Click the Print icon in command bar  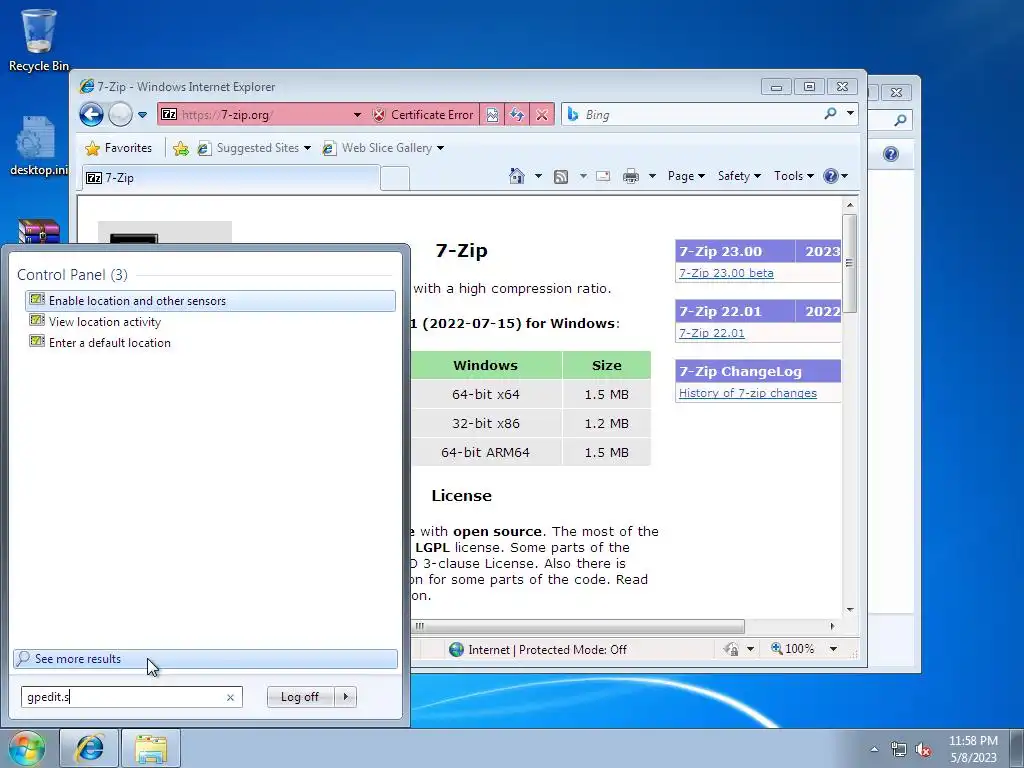tap(631, 176)
